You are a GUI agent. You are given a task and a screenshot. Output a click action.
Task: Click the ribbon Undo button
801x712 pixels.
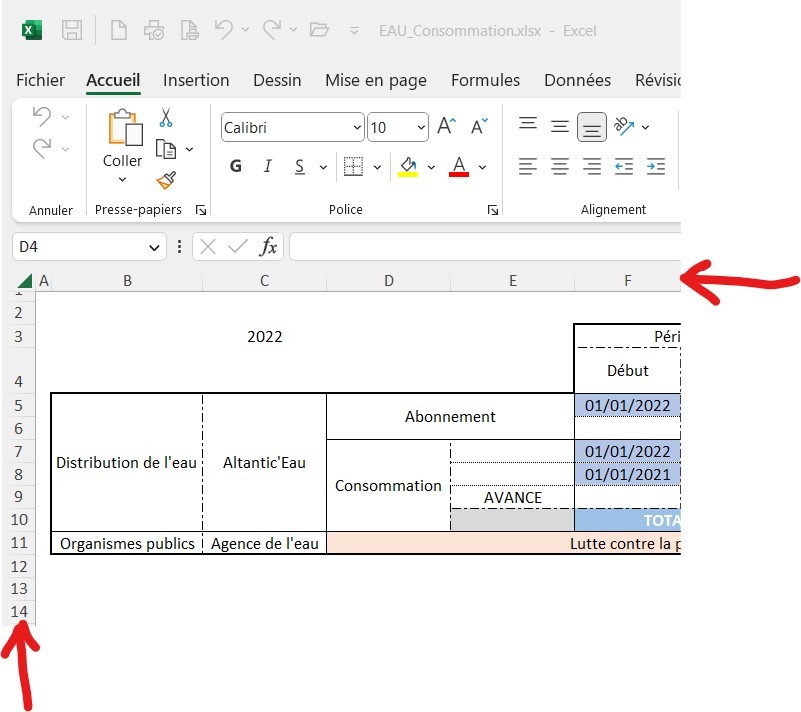pos(42,116)
